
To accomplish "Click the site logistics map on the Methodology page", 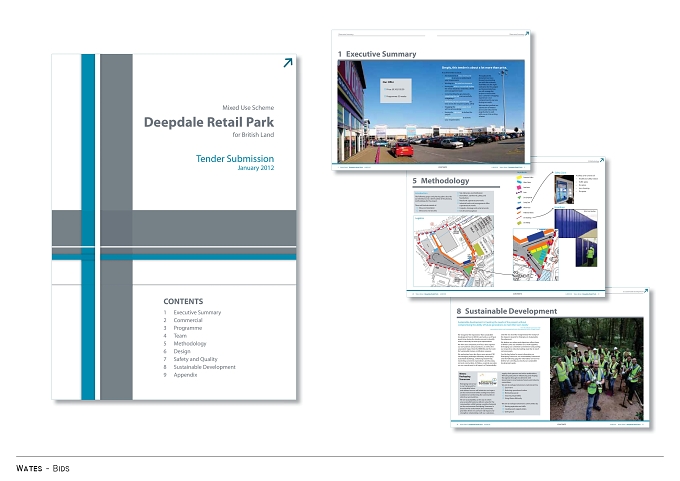I will [453, 252].
